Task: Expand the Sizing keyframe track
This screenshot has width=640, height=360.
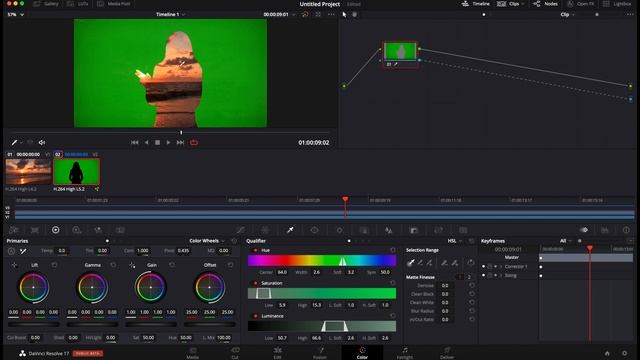Action: click(x=501, y=276)
